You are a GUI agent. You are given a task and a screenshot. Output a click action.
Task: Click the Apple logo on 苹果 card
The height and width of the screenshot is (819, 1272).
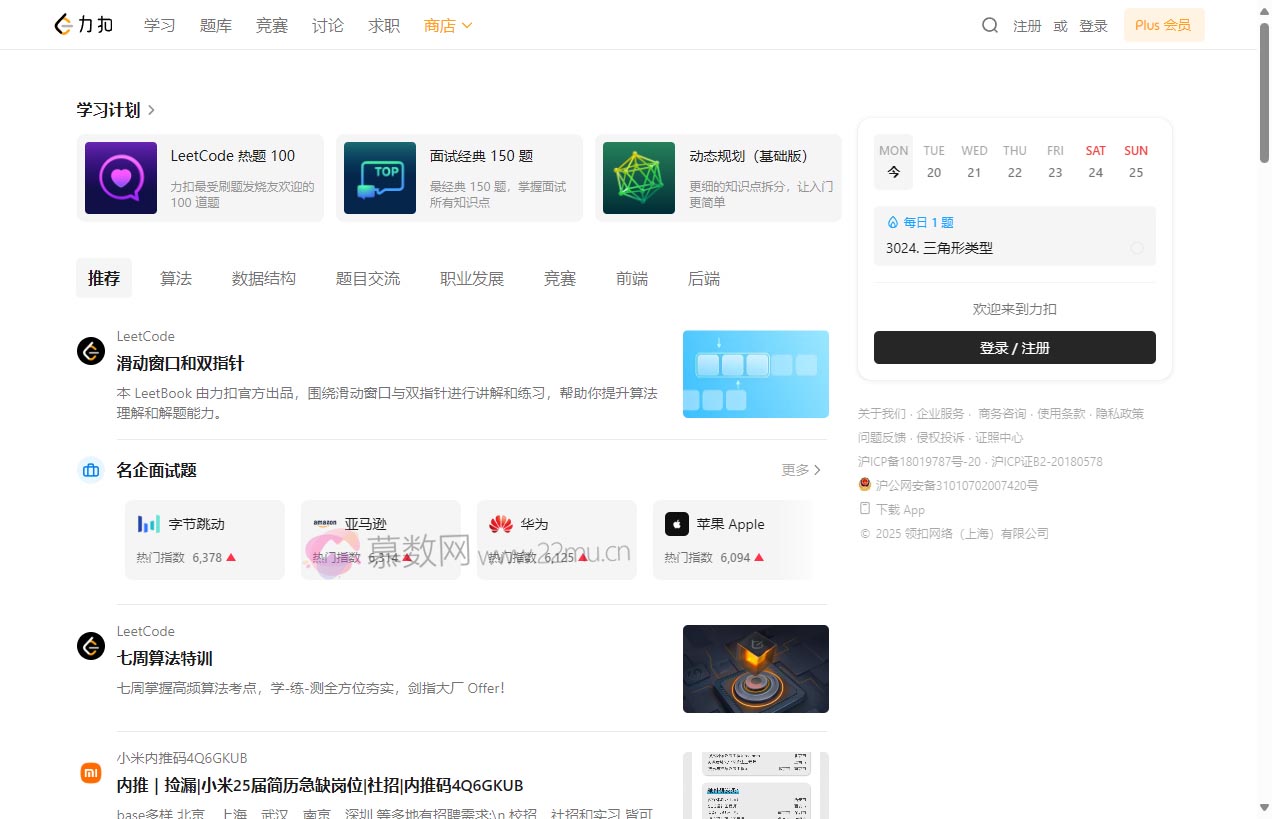677,523
